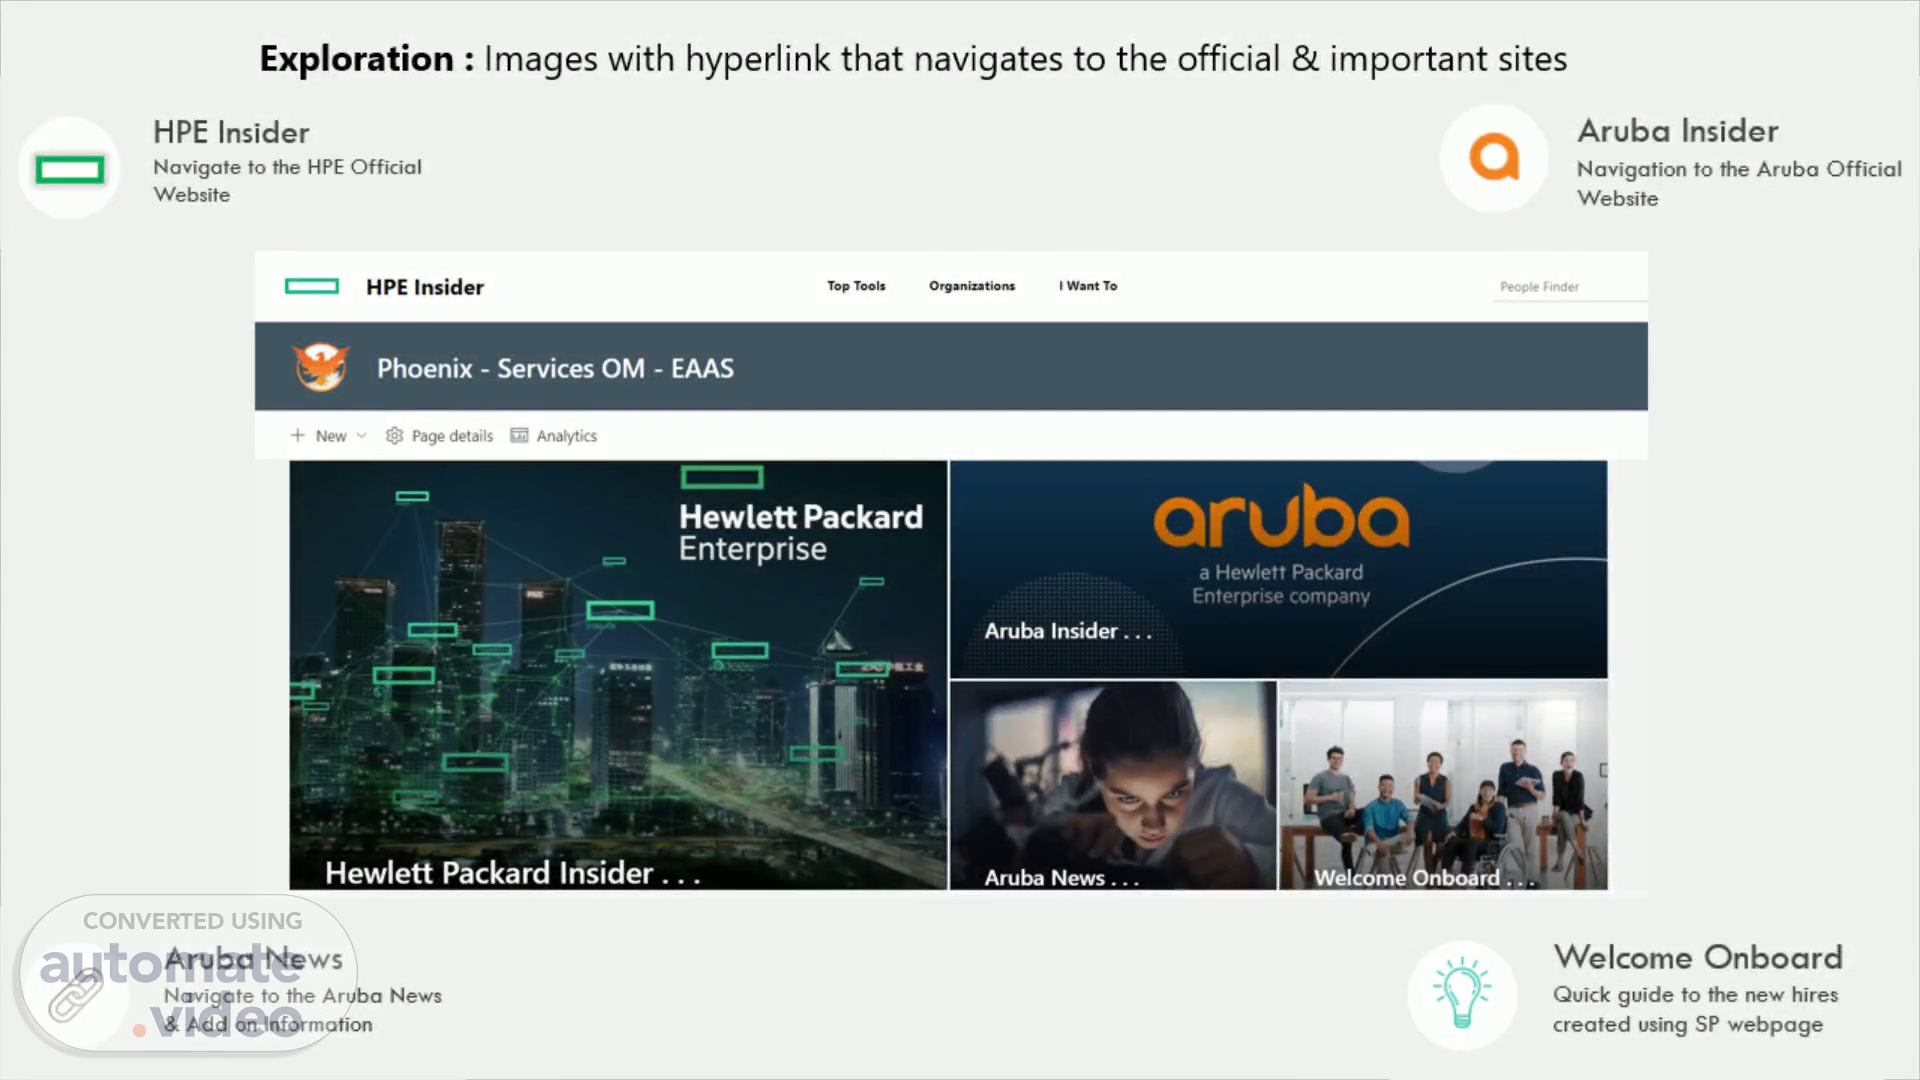Click the People Finder search field

[1570, 287]
